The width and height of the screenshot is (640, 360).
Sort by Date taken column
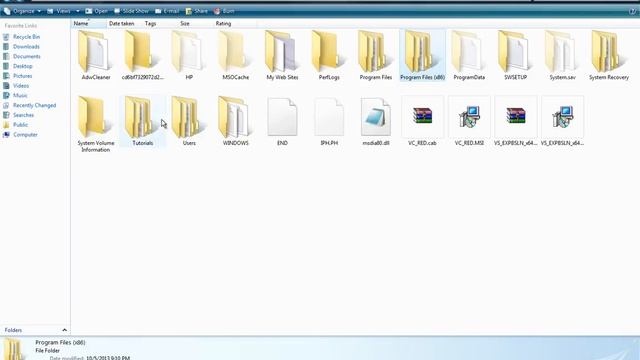click(x=122, y=24)
